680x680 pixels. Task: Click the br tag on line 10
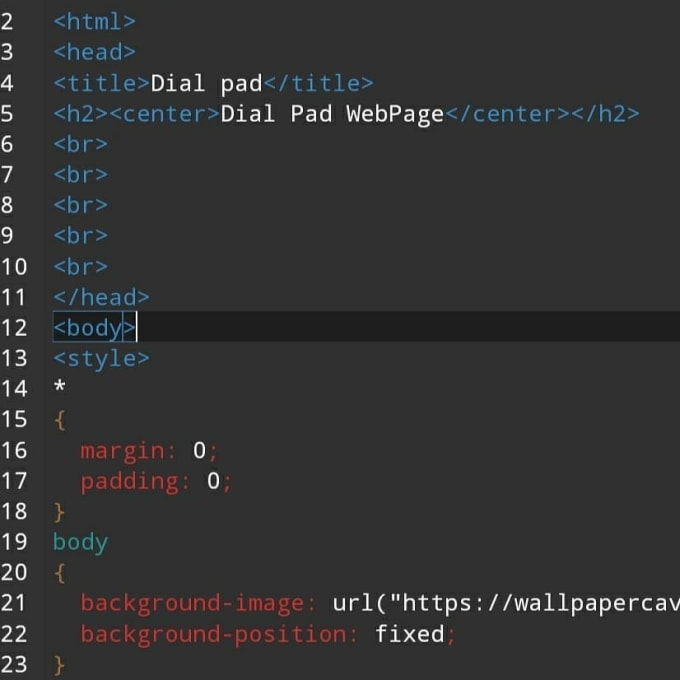[80, 266]
